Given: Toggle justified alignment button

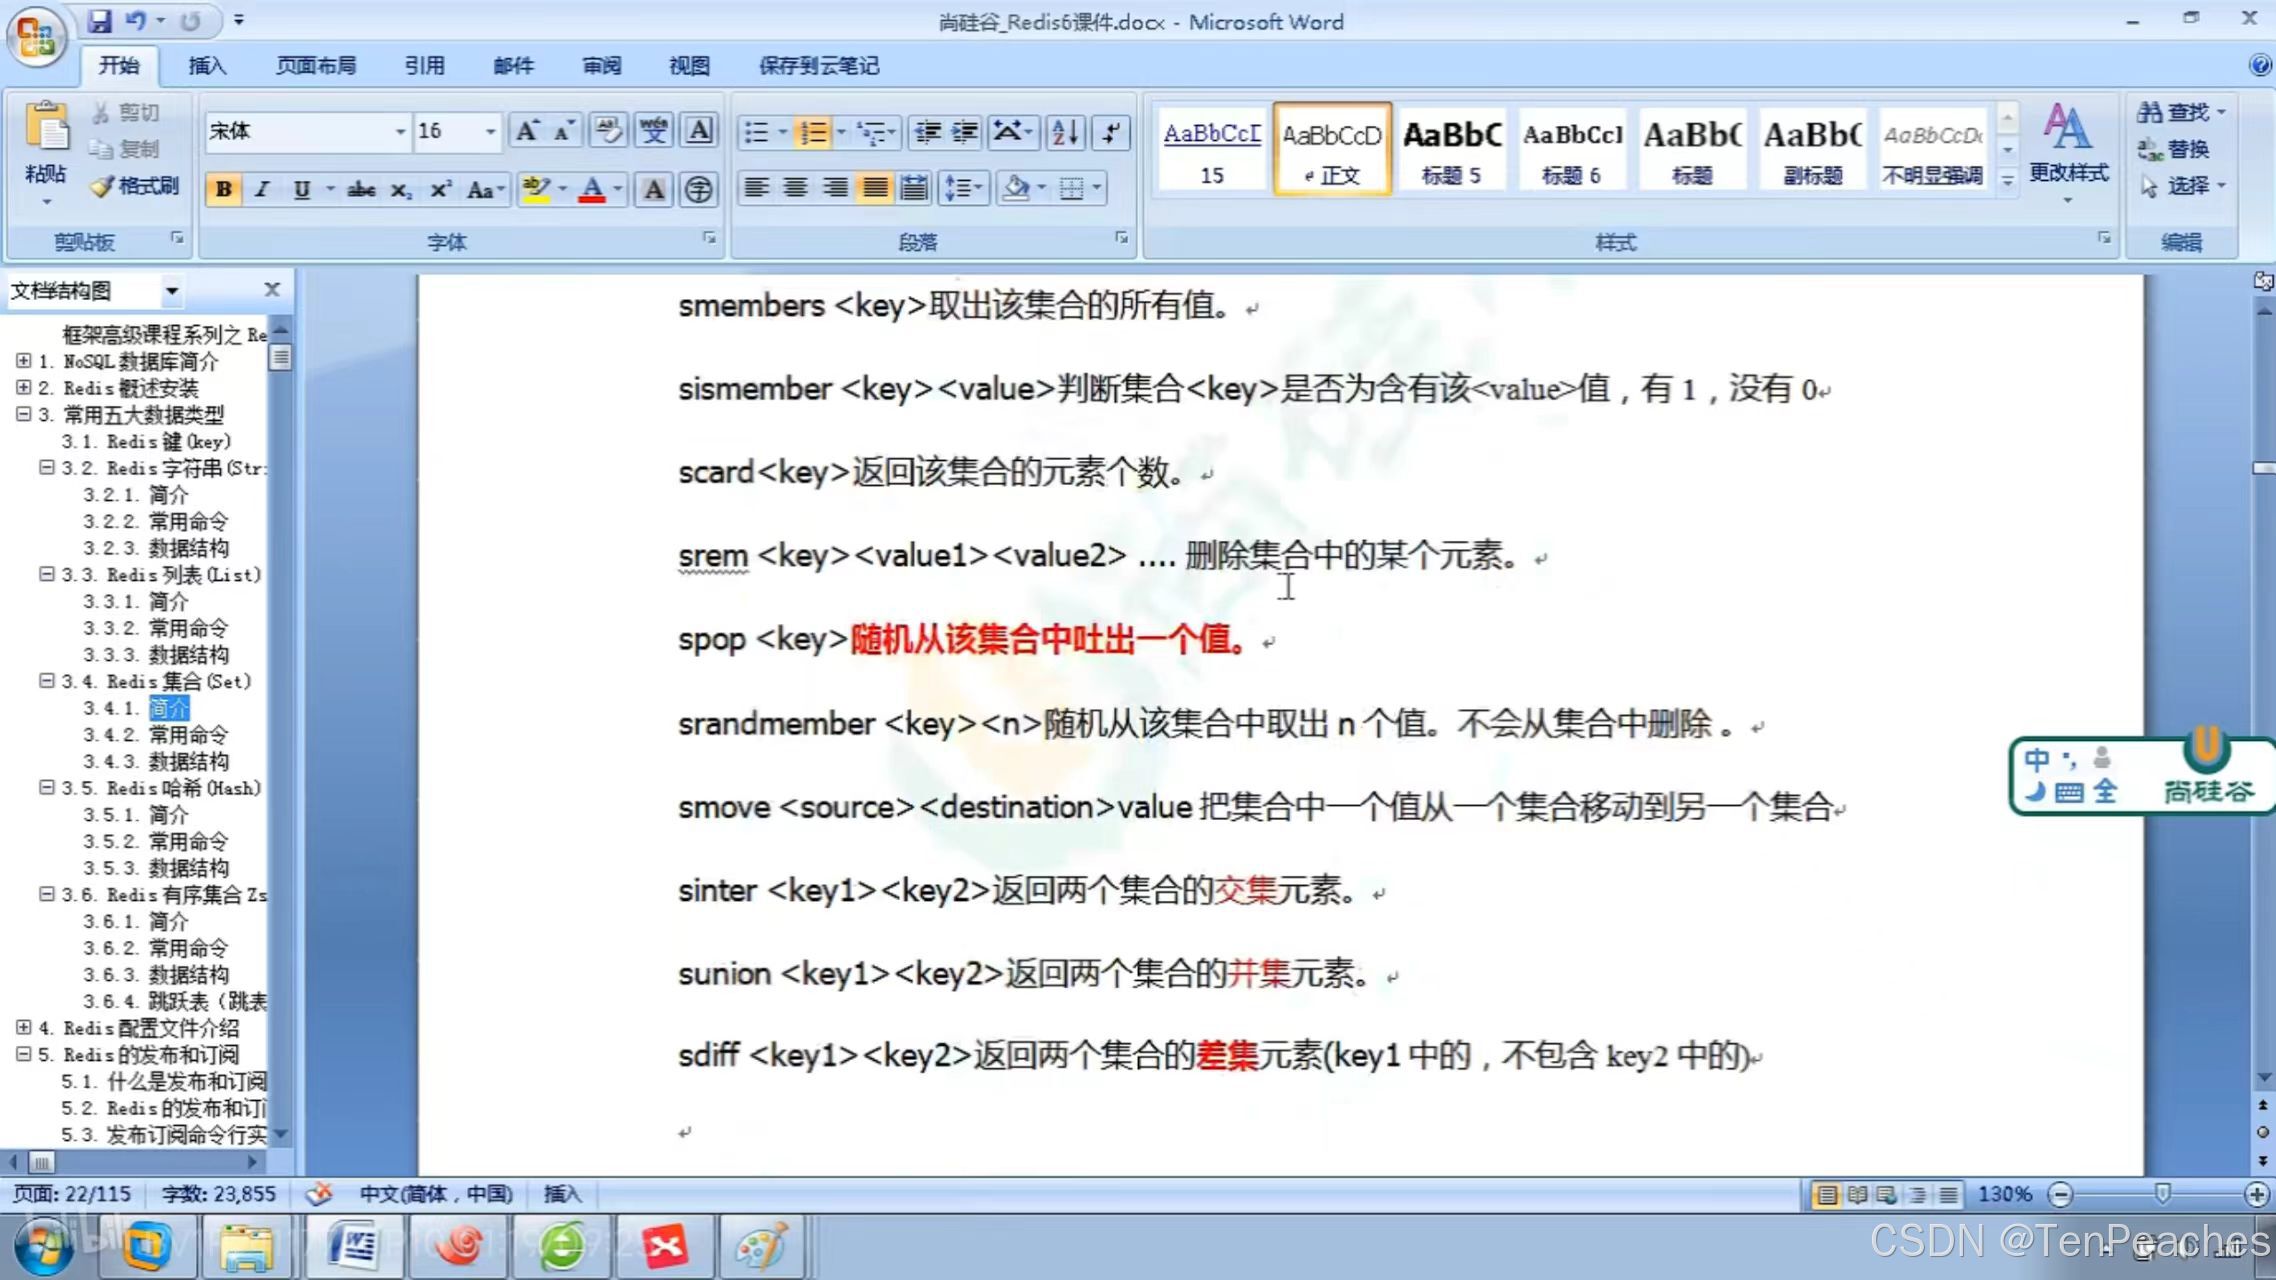Looking at the screenshot, I should [x=875, y=188].
